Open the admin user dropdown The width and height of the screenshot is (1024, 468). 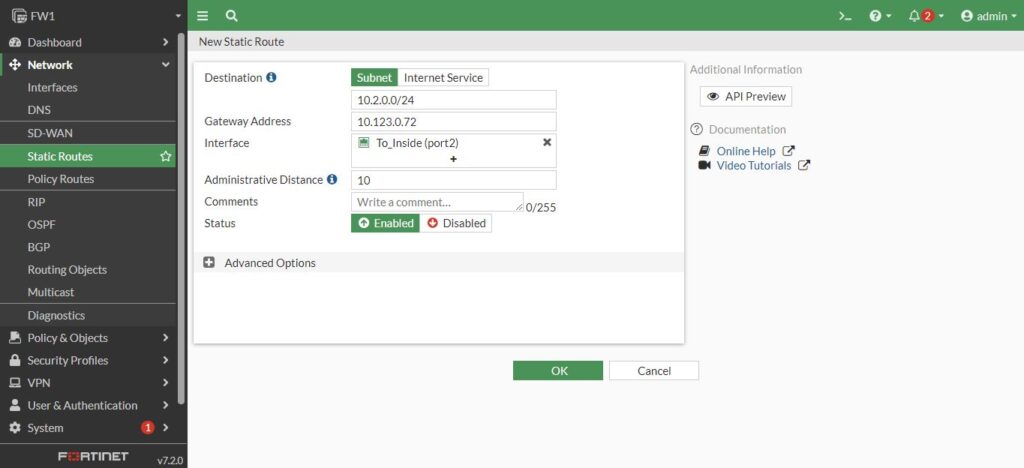[988, 16]
